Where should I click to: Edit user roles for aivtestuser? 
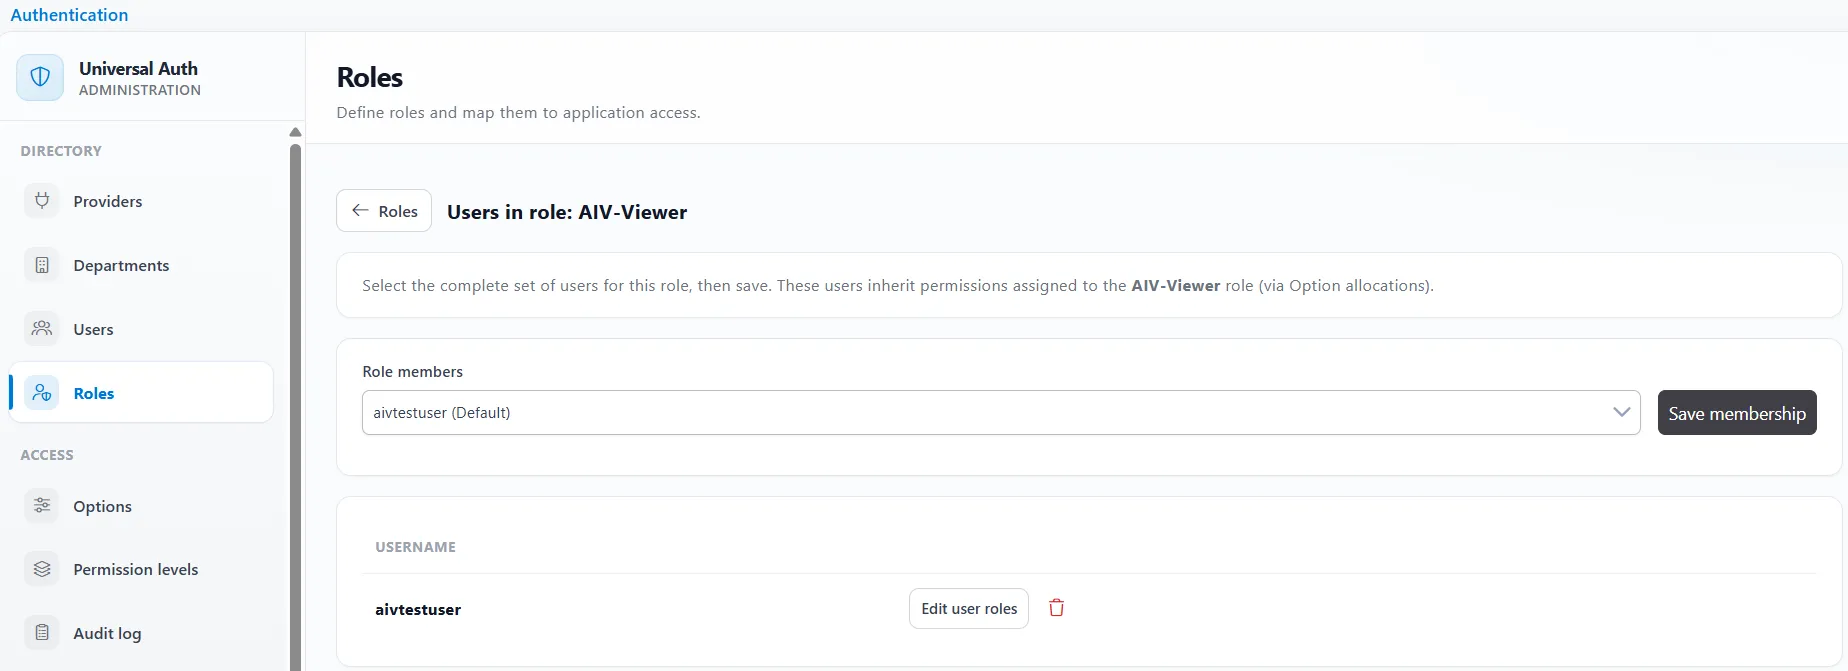[969, 609]
